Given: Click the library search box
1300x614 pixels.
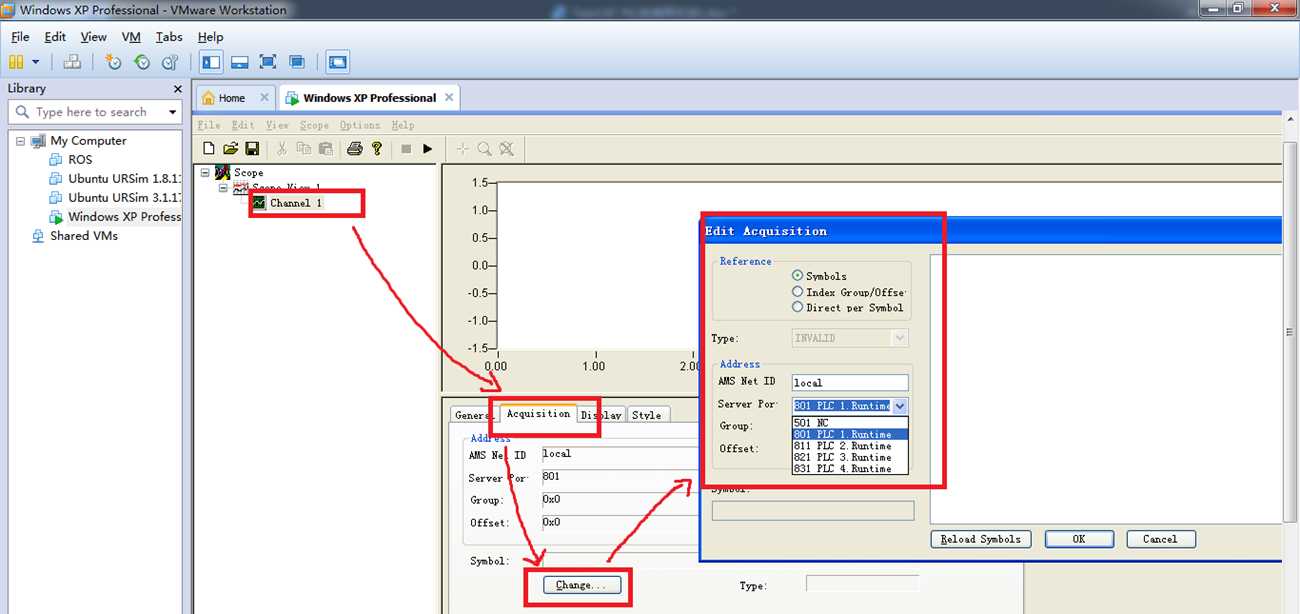Looking at the screenshot, I should (x=96, y=112).
